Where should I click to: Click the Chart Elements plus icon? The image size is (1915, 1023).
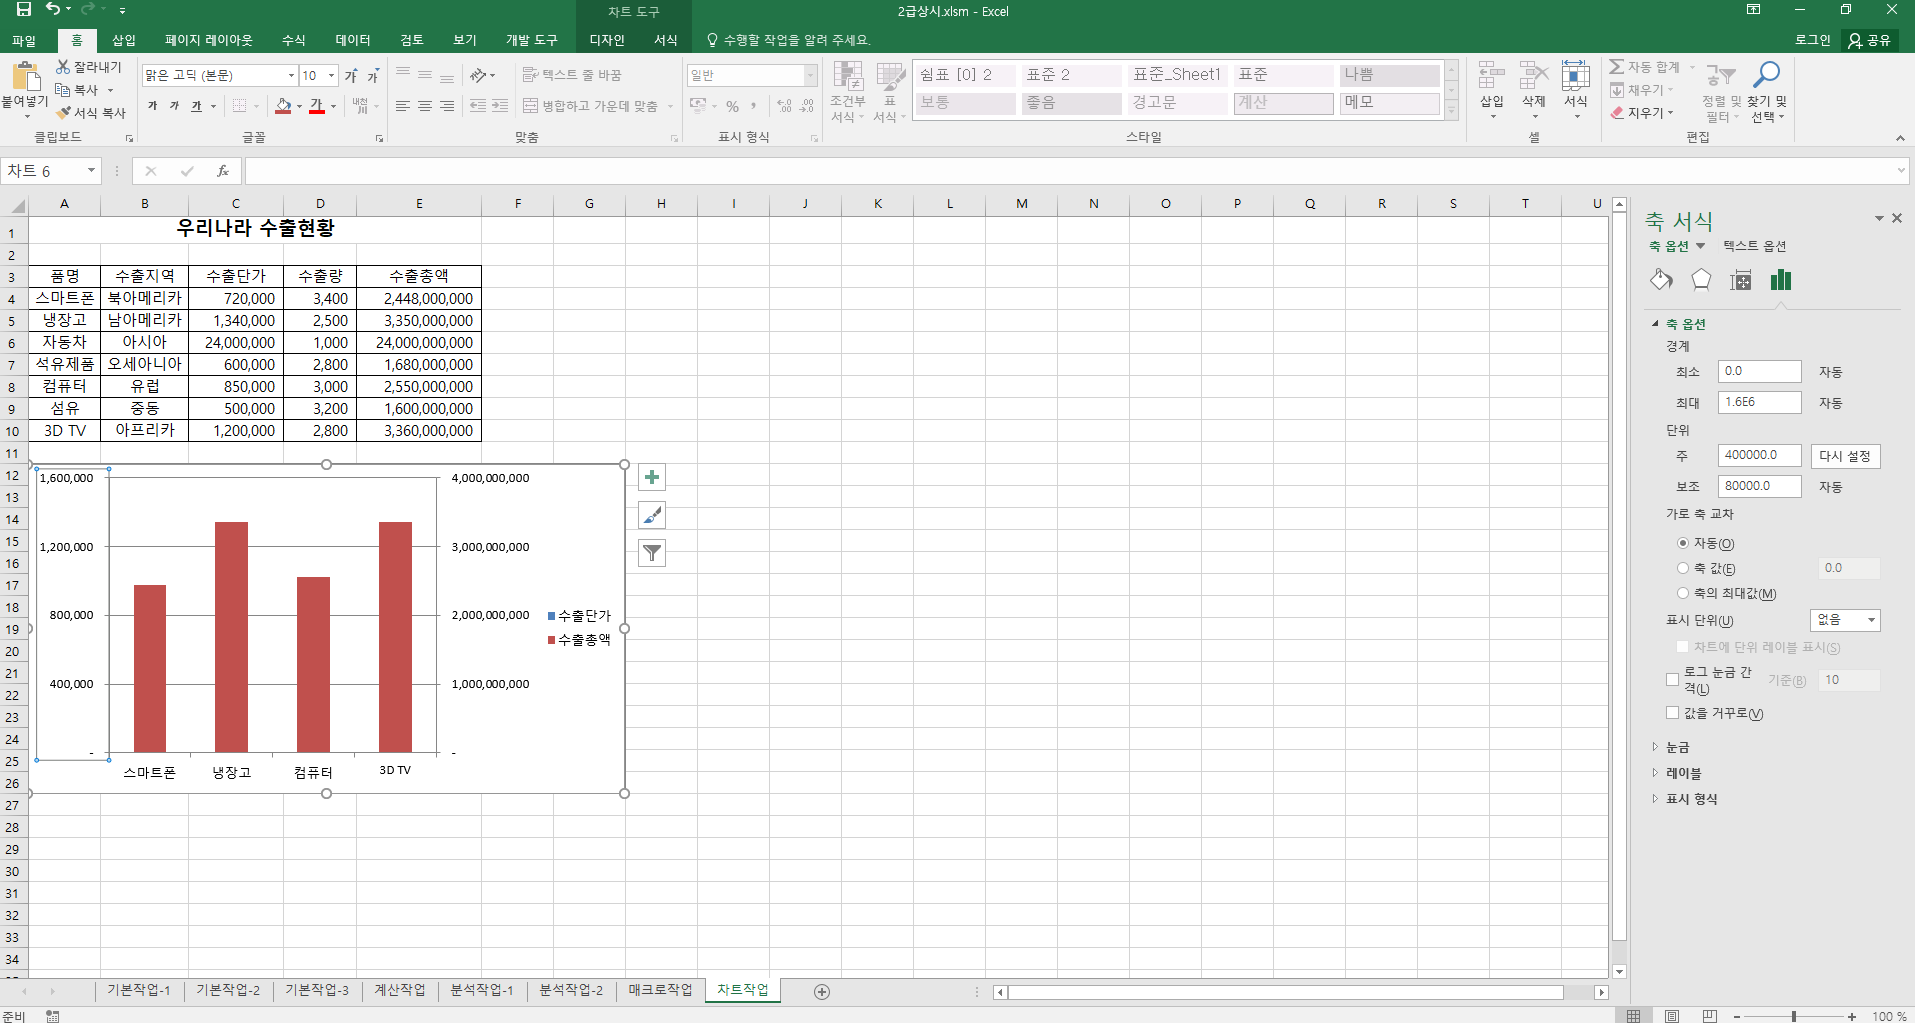[x=652, y=478]
